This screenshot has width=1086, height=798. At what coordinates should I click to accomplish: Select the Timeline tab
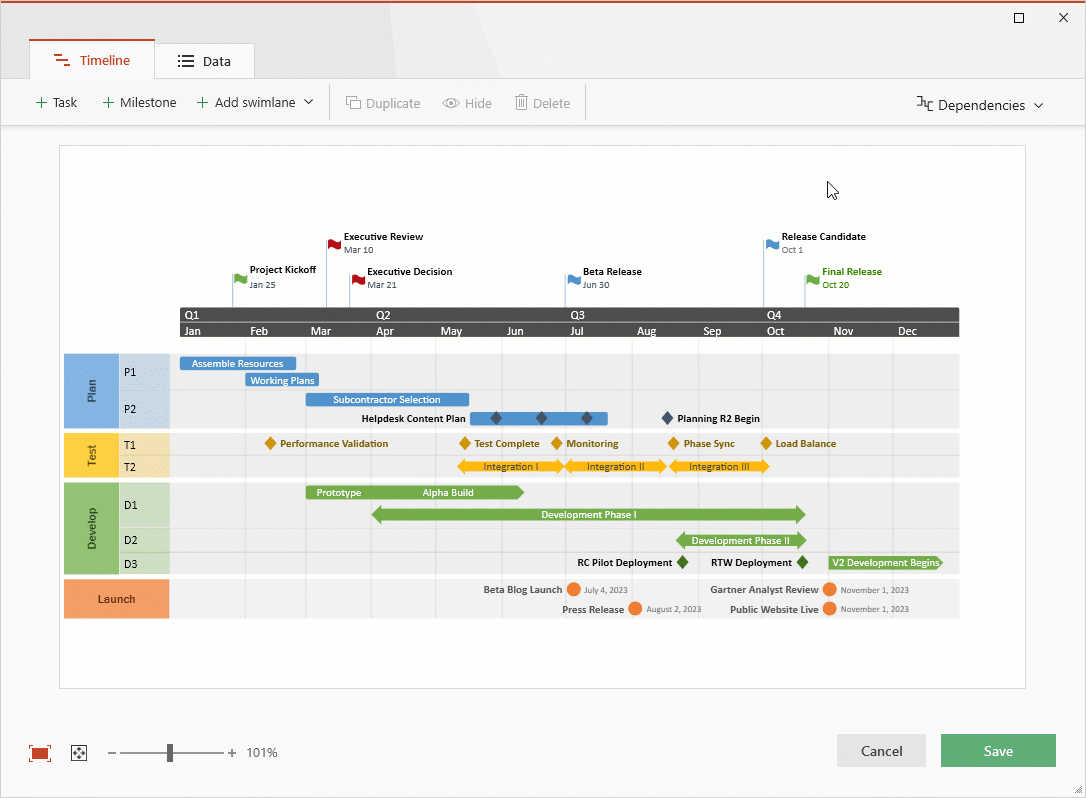[x=91, y=60]
